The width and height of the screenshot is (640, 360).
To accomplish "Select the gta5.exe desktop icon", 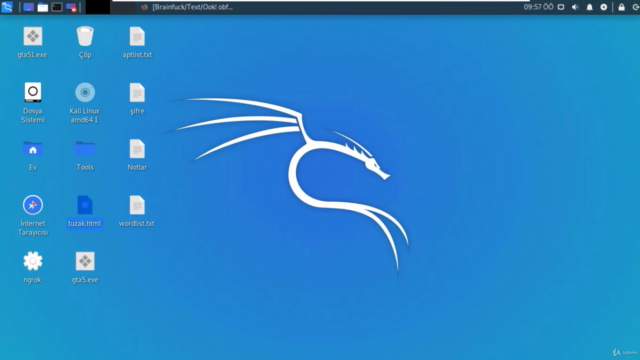I will 85,267.
